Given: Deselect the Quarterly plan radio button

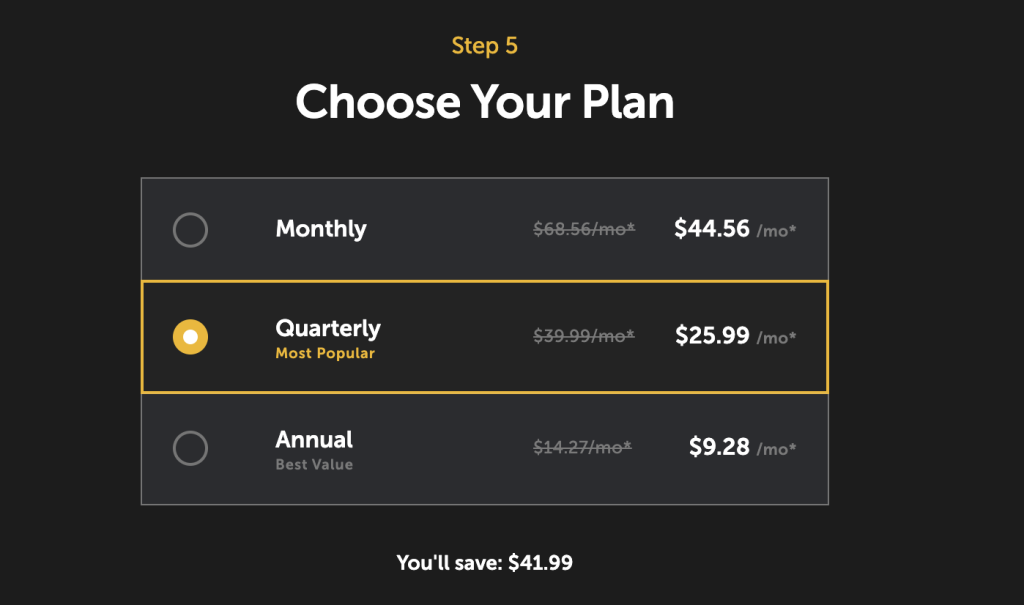Looking at the screenshot, I should click(x=190, y=337).
